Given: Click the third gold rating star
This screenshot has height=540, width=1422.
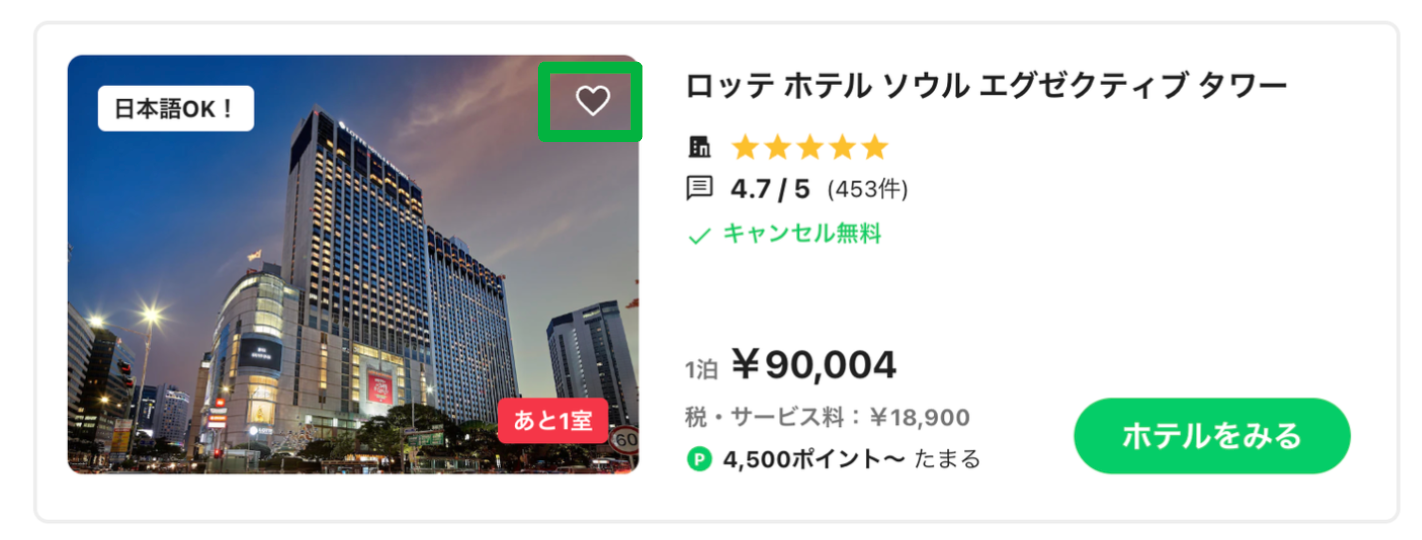Looking at the screenshot, I should point(810,148).
